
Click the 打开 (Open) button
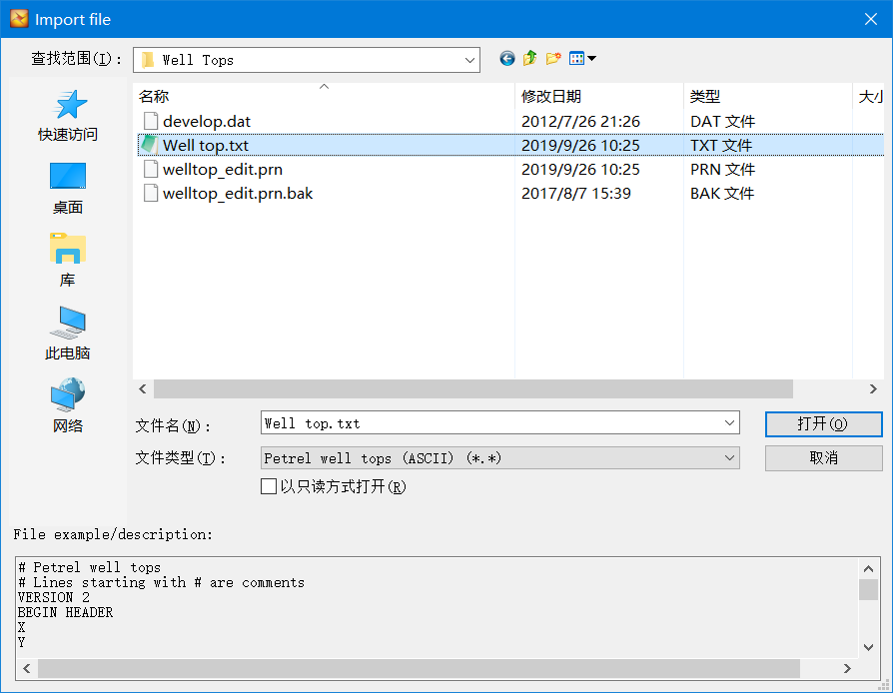pyautogui.click(x=823, y=424)
